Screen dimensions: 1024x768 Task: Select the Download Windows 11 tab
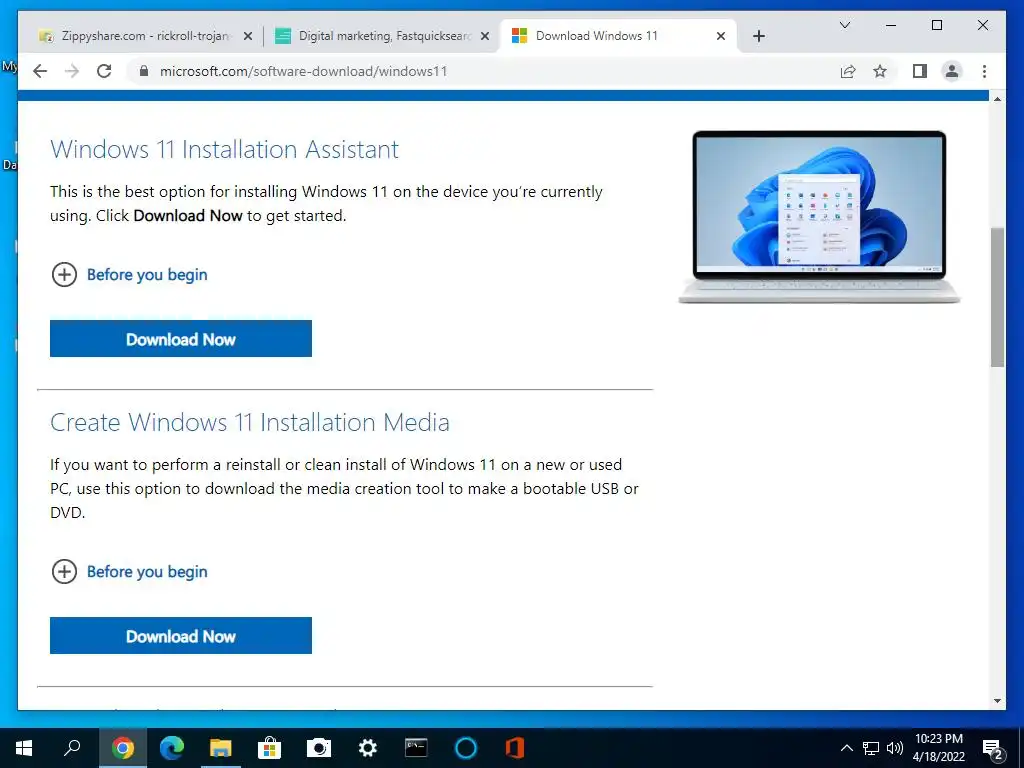(618, 36)
